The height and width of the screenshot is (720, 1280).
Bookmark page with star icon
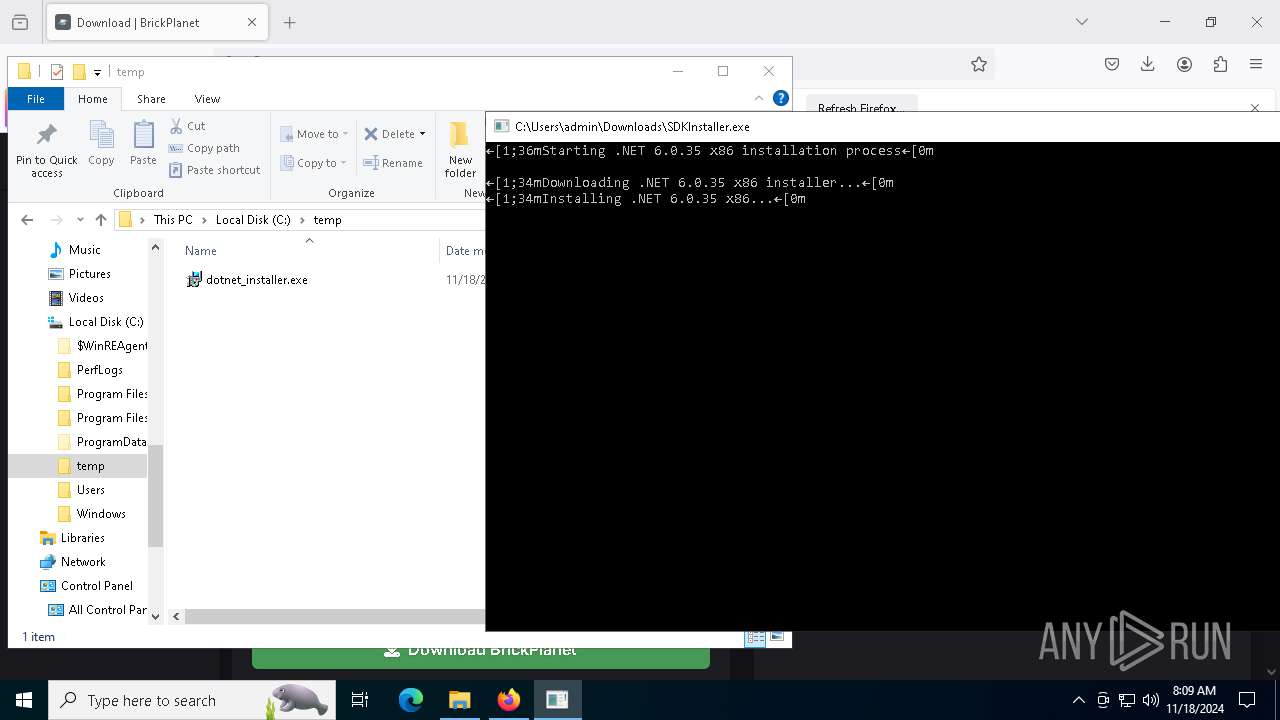979,64
